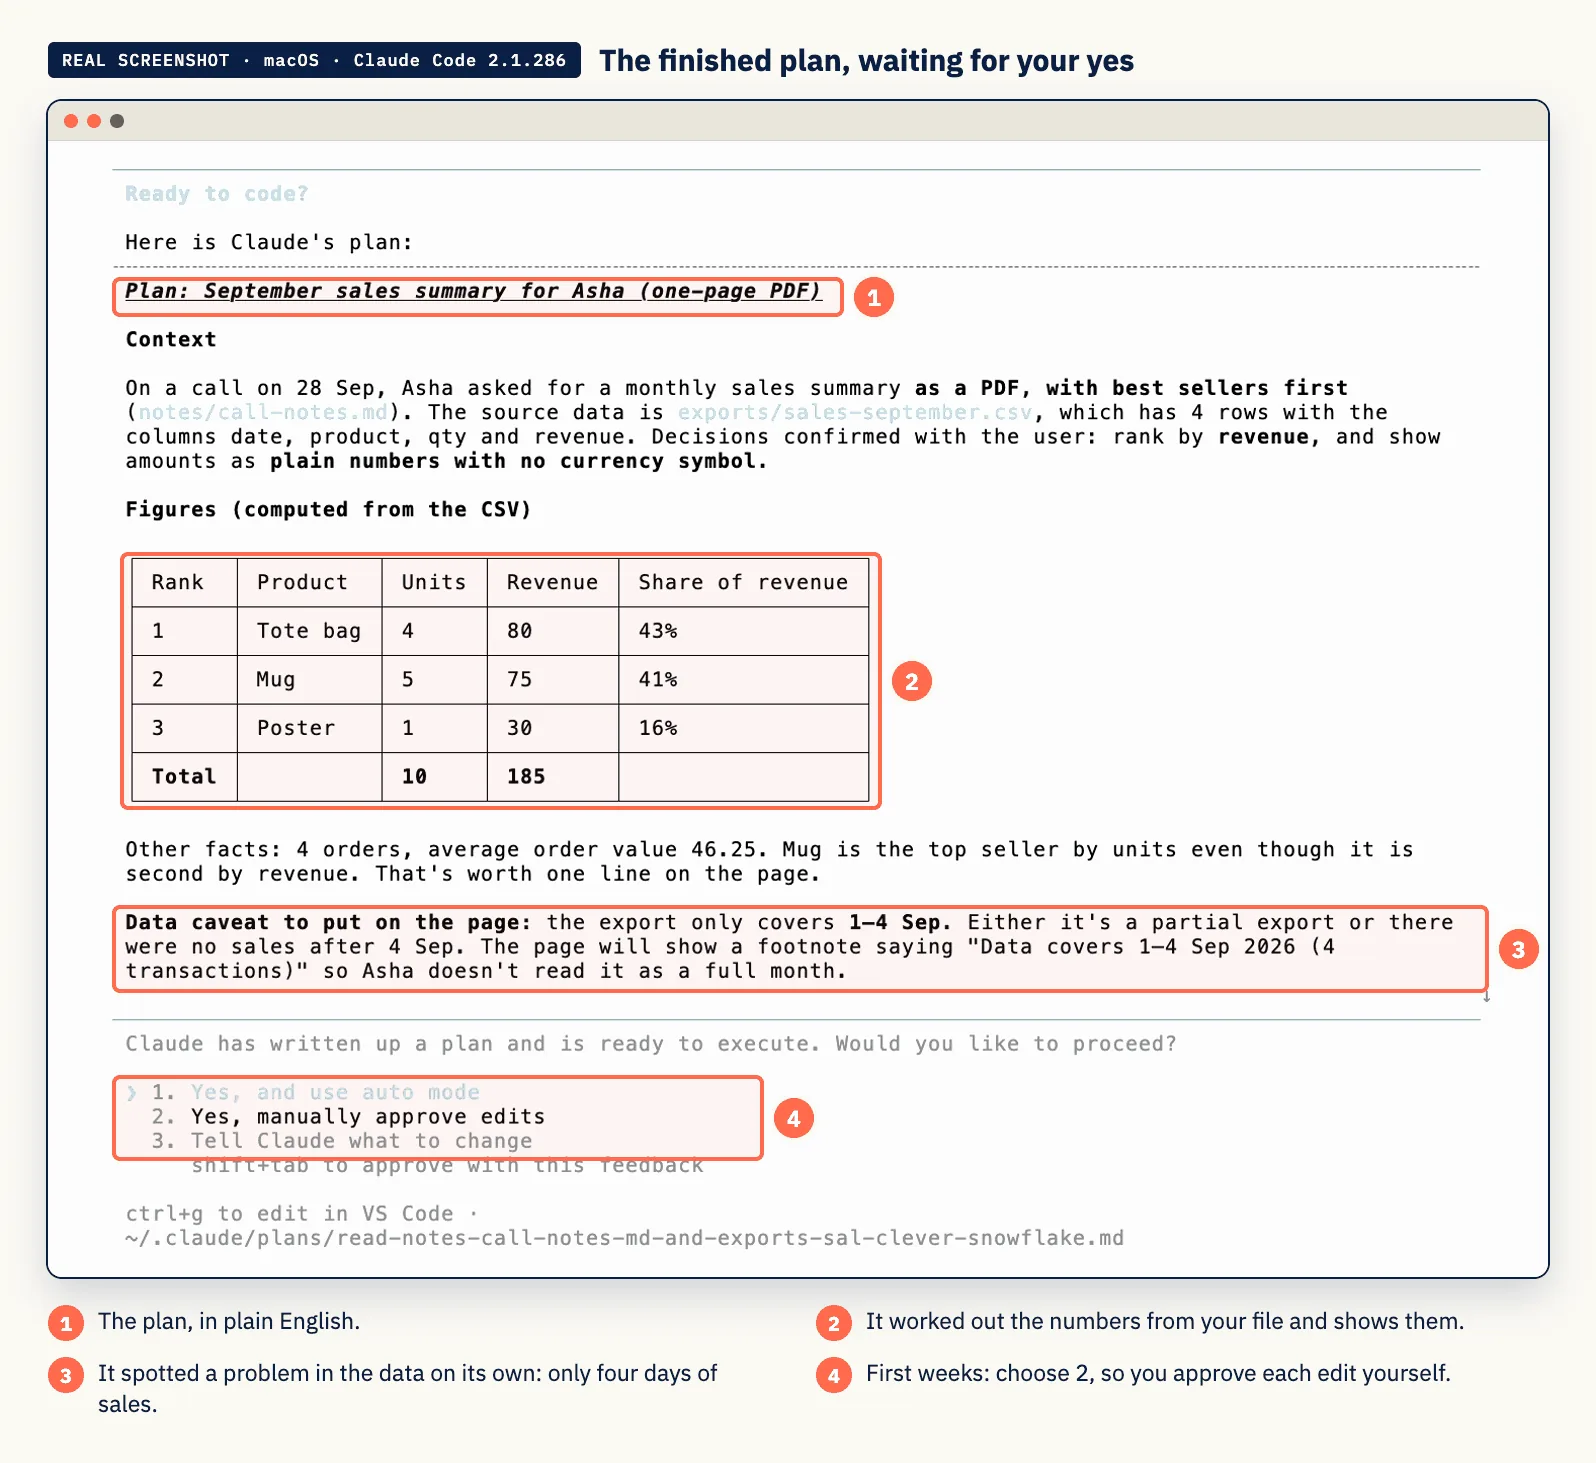Screen dimensions: 1596x1463
Task: Click the total revenue value '185'
Action: (526, 776)
